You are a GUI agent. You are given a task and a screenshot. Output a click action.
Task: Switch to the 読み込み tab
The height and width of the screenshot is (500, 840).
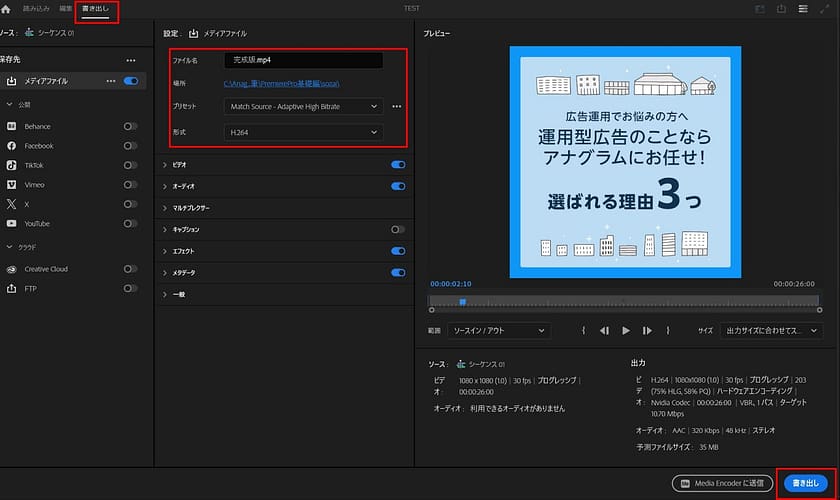37,9
